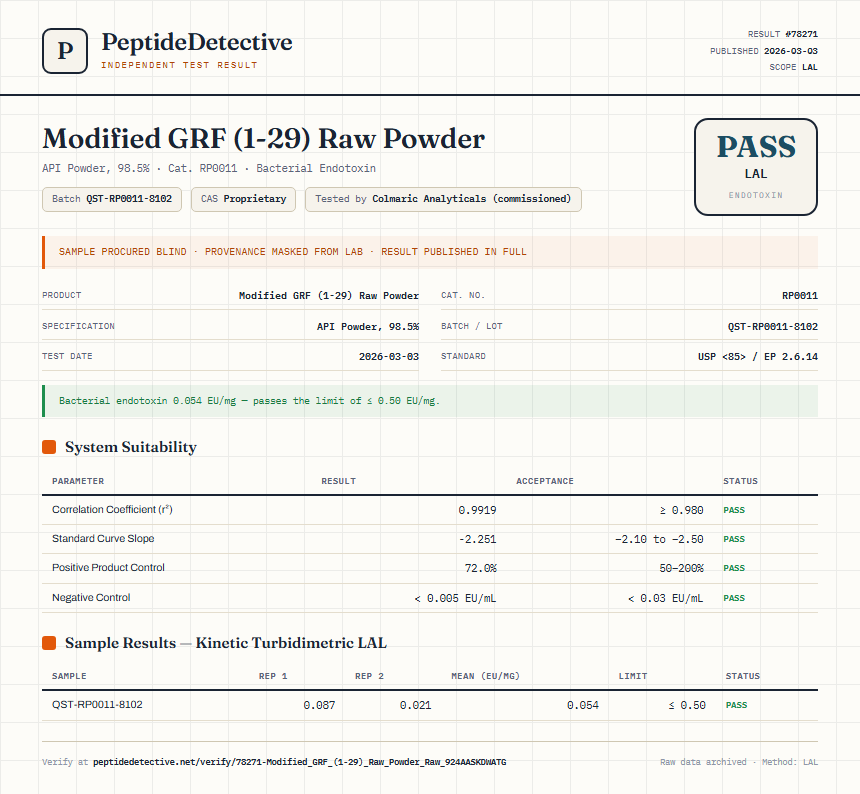Image resolution: width=860 pixels, height=794 pixels.
Task: Click the MEAN (EU/MG) column header
Action: (485, 676)
